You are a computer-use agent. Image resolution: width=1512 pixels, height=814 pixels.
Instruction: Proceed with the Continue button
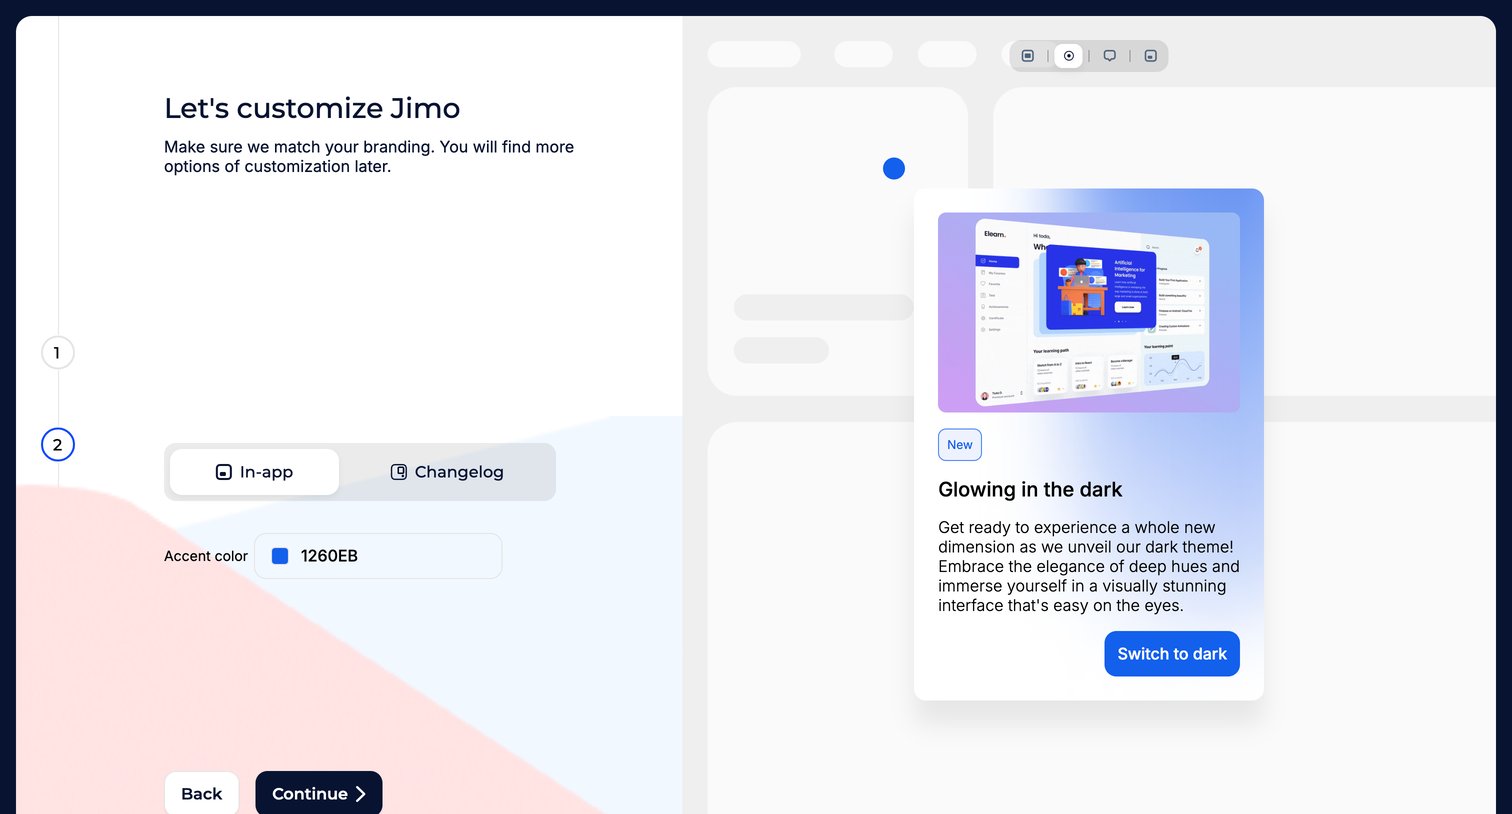point(319,793)
